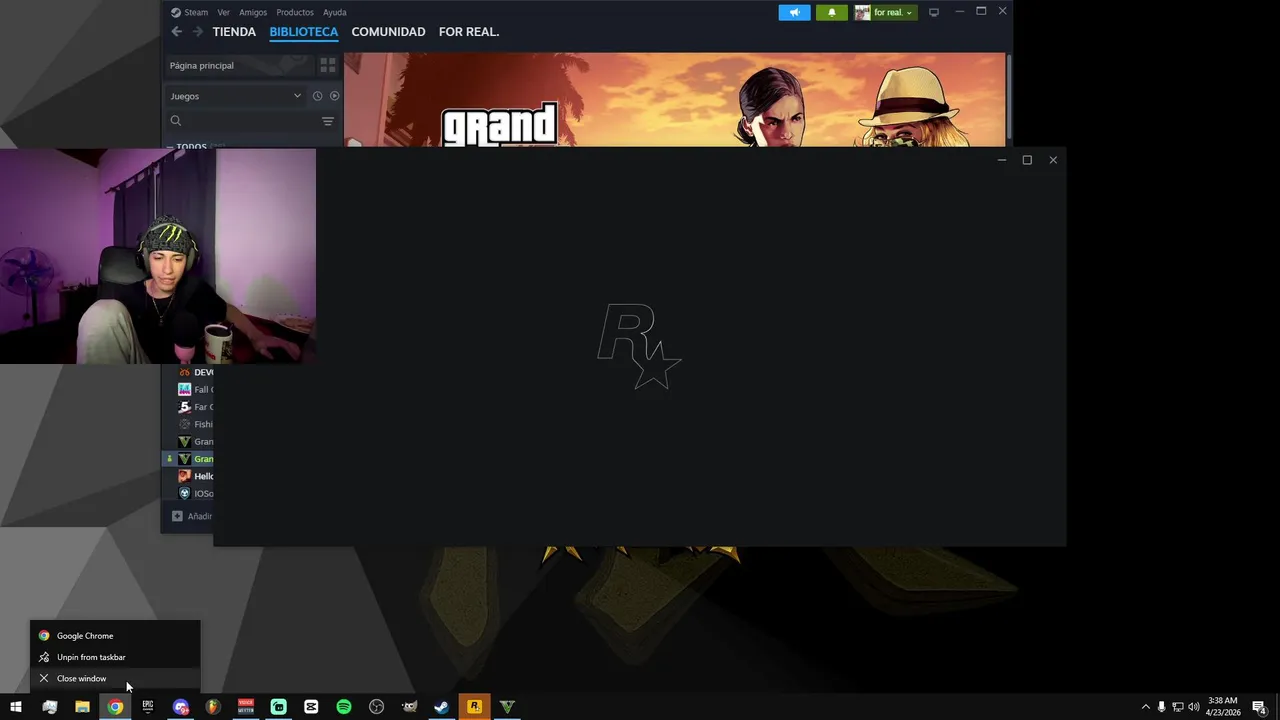The height and width of the screenshot is (720, 1280).
Task: Enter Steam Big Picture mode icon
Action: pyautogui.click(x=934, y=12)
